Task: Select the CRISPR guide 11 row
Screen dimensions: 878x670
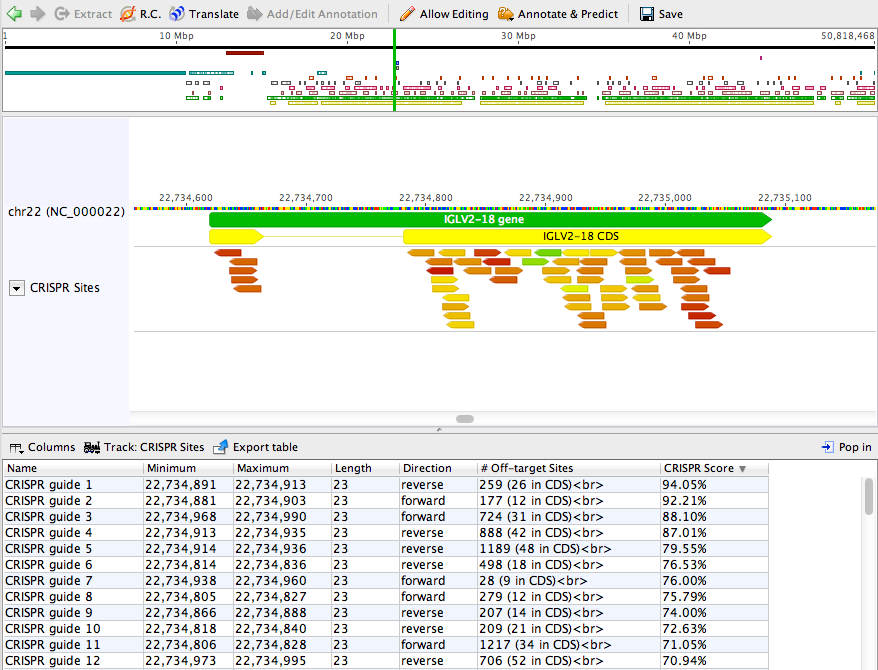Action: coord(386,645)
